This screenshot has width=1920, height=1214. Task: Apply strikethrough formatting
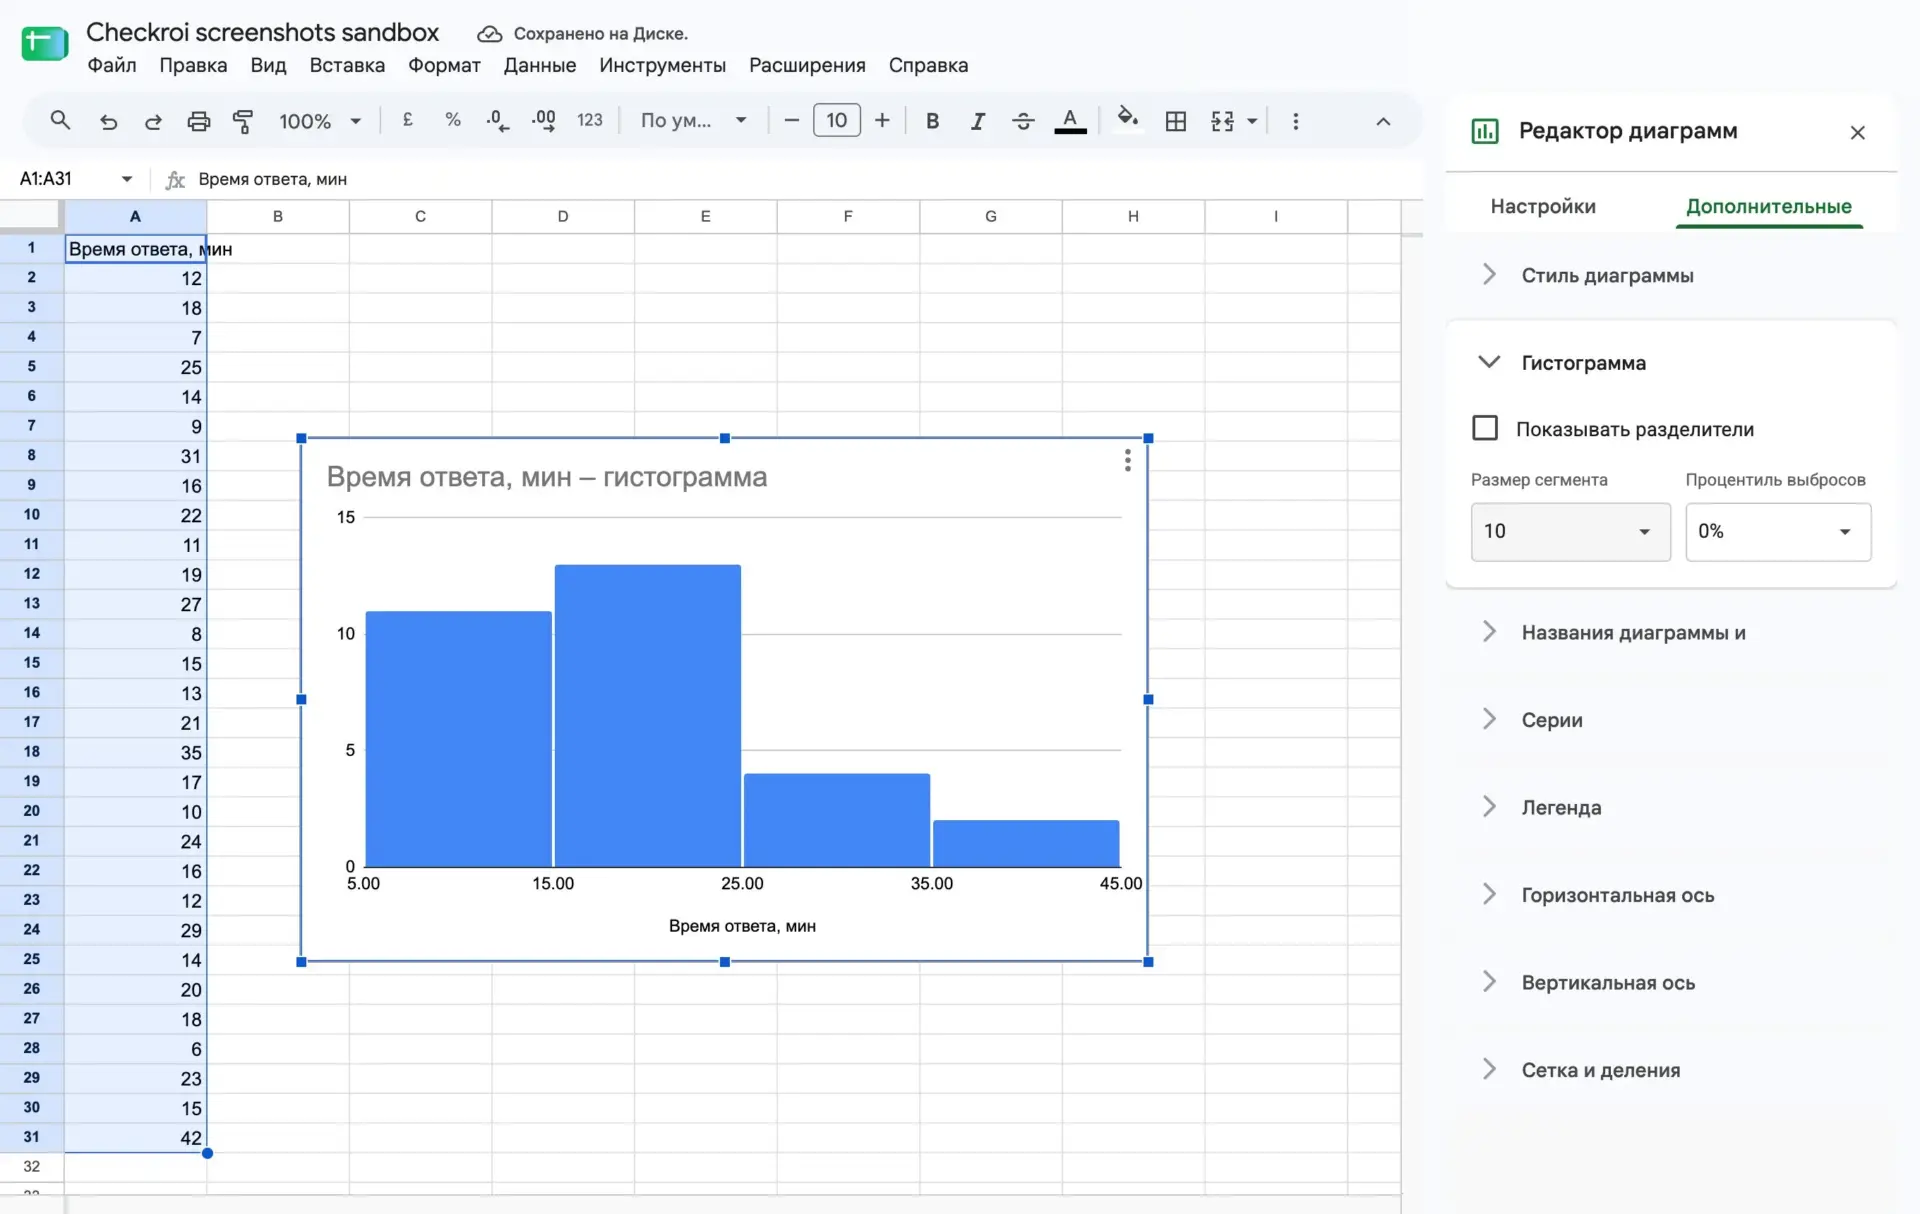pos(1023,121)
